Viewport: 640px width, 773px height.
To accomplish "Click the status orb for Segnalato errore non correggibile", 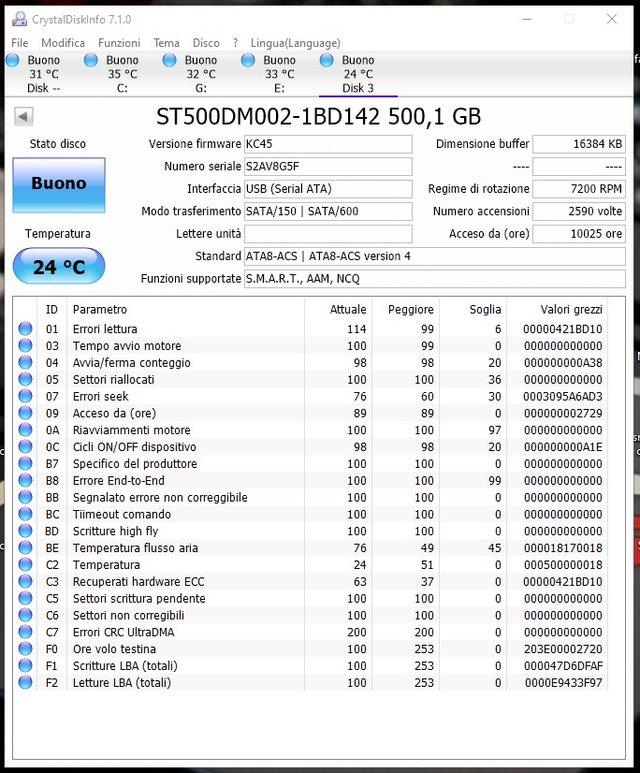I will coord(25,497).
